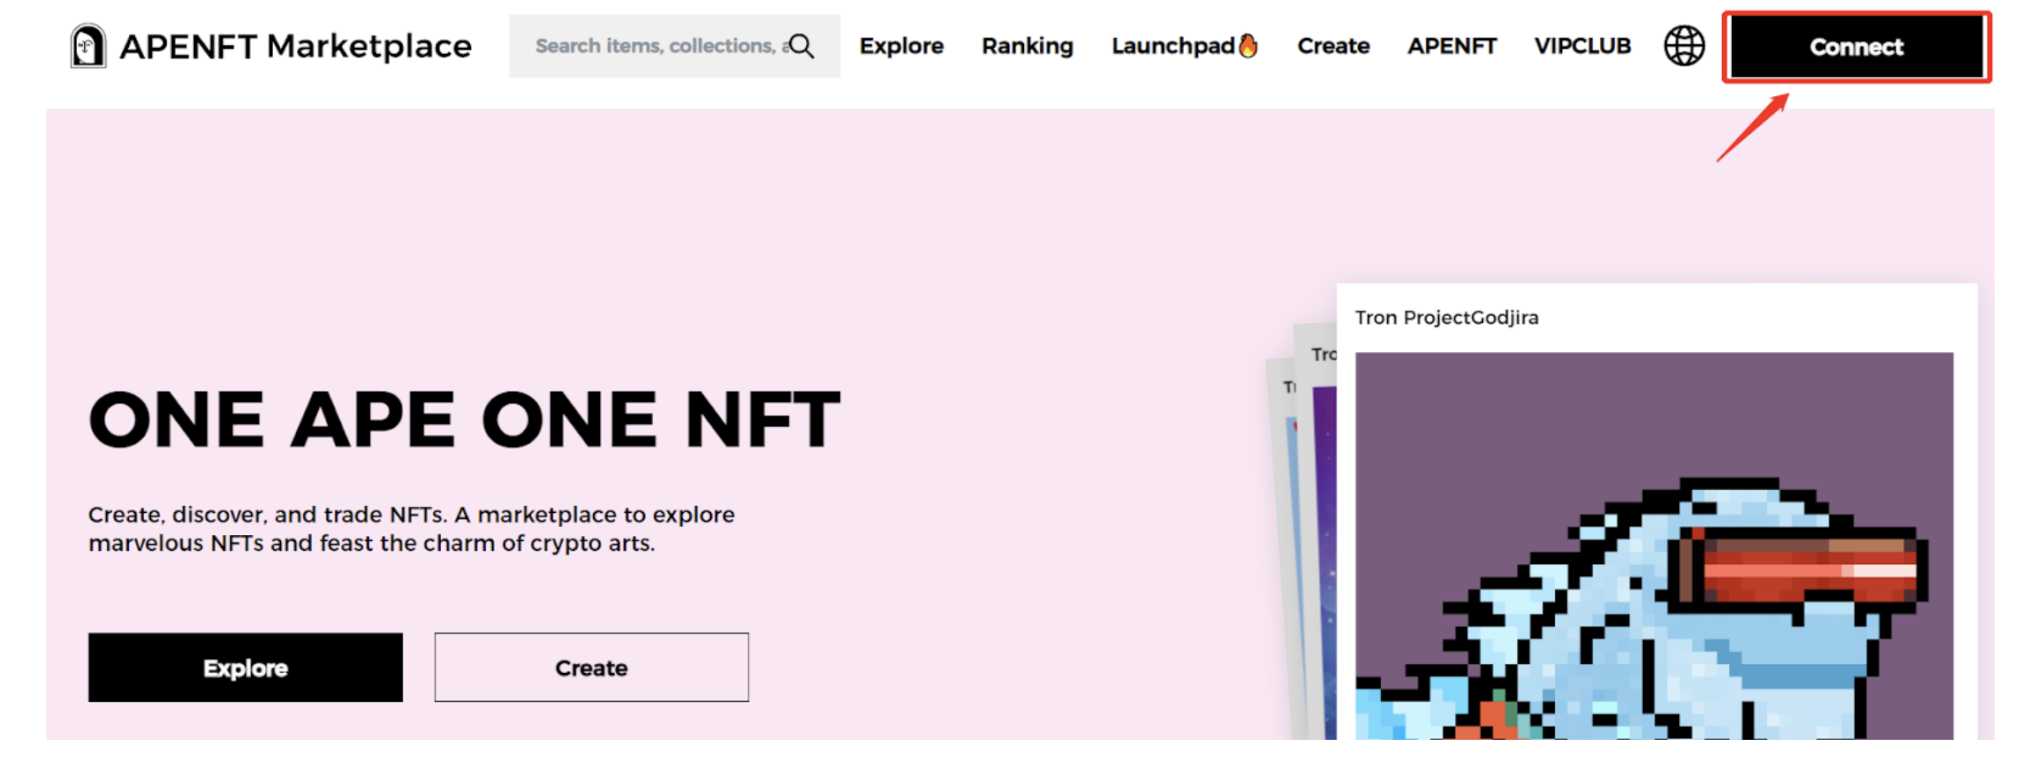Click the ONE APE ONE NFT headline
Viewport: 2036px width, 764px height.
464,420
